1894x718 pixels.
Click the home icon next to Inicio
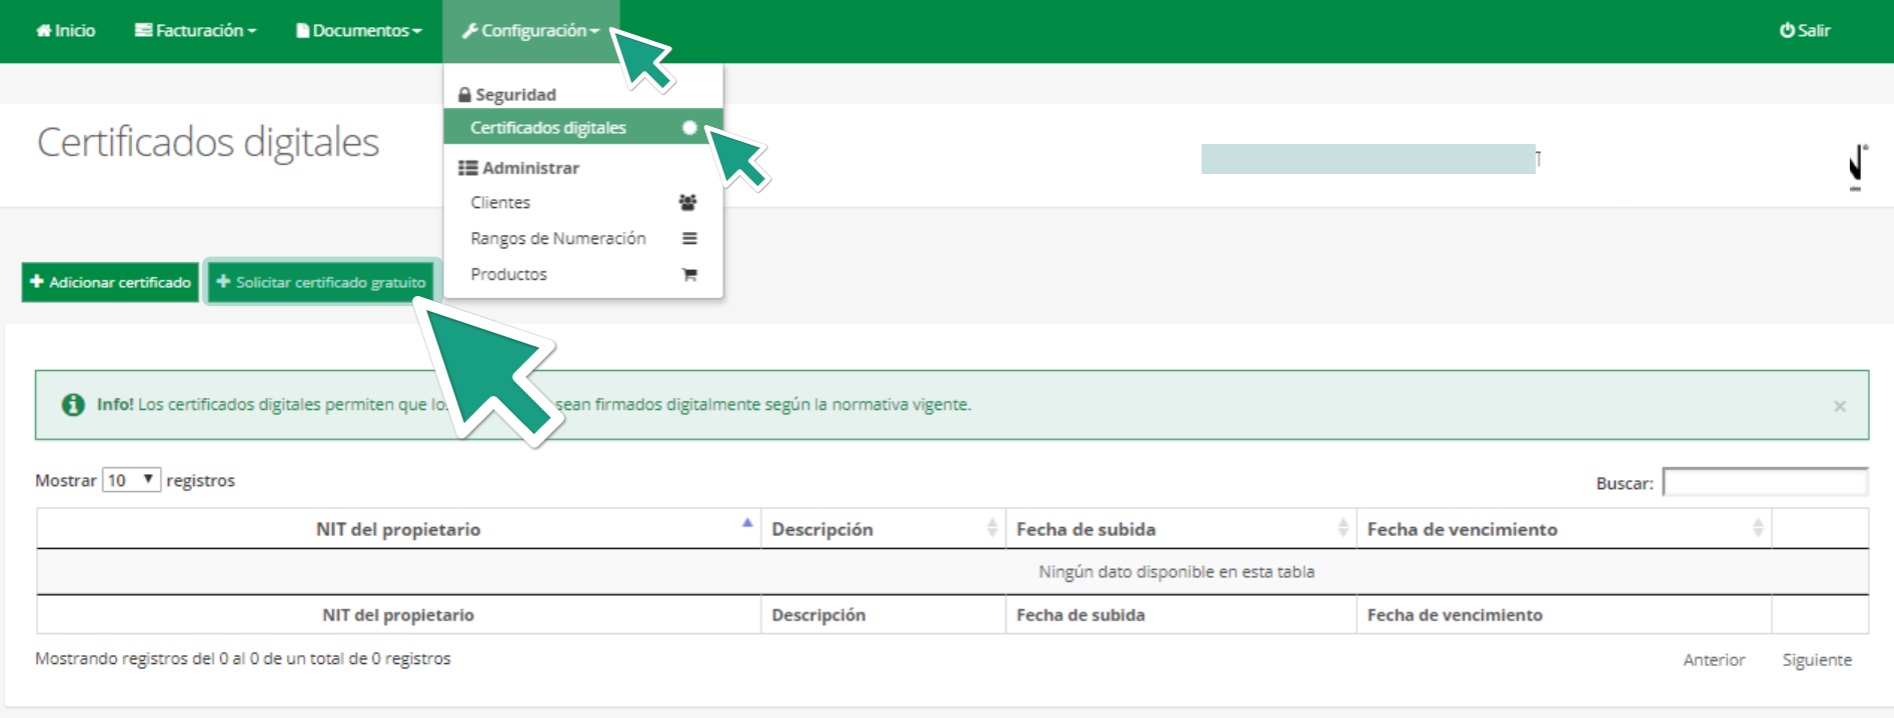pyautogui.click(x=44, y=31)
